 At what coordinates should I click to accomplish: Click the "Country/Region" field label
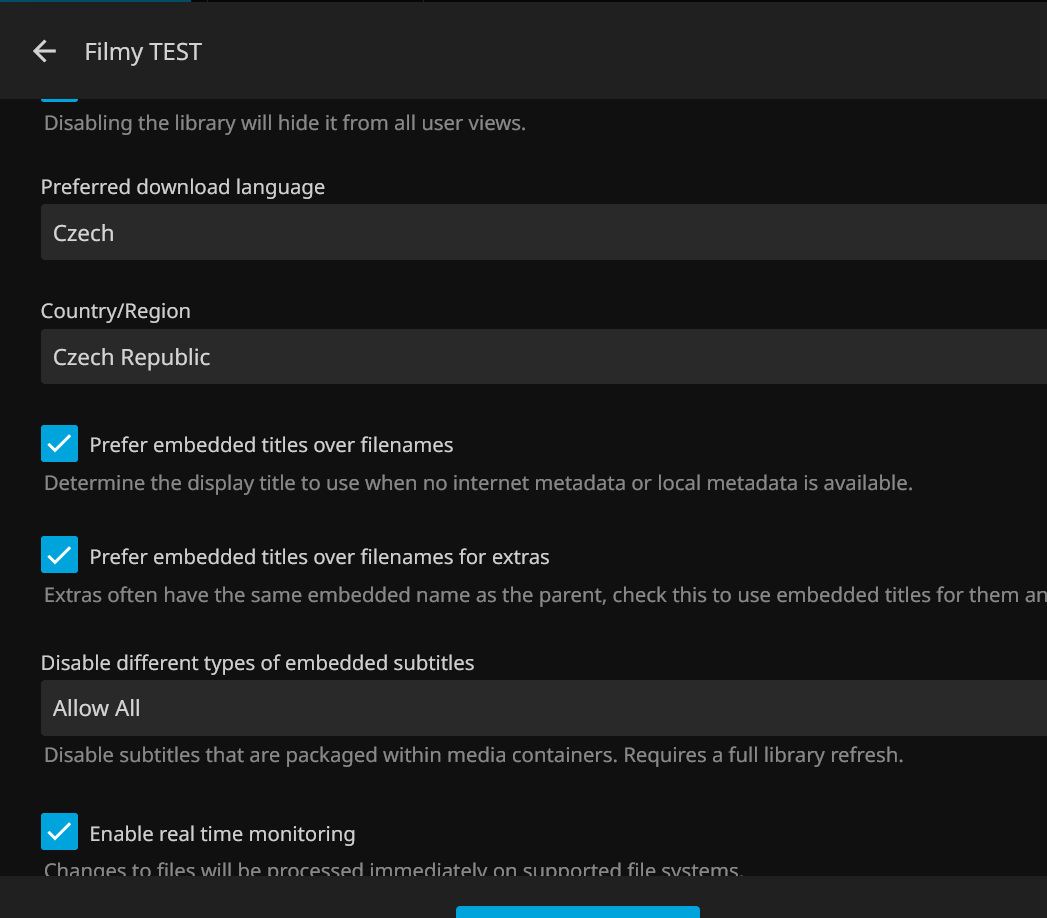pyautogui.click(x=116, y=311)
